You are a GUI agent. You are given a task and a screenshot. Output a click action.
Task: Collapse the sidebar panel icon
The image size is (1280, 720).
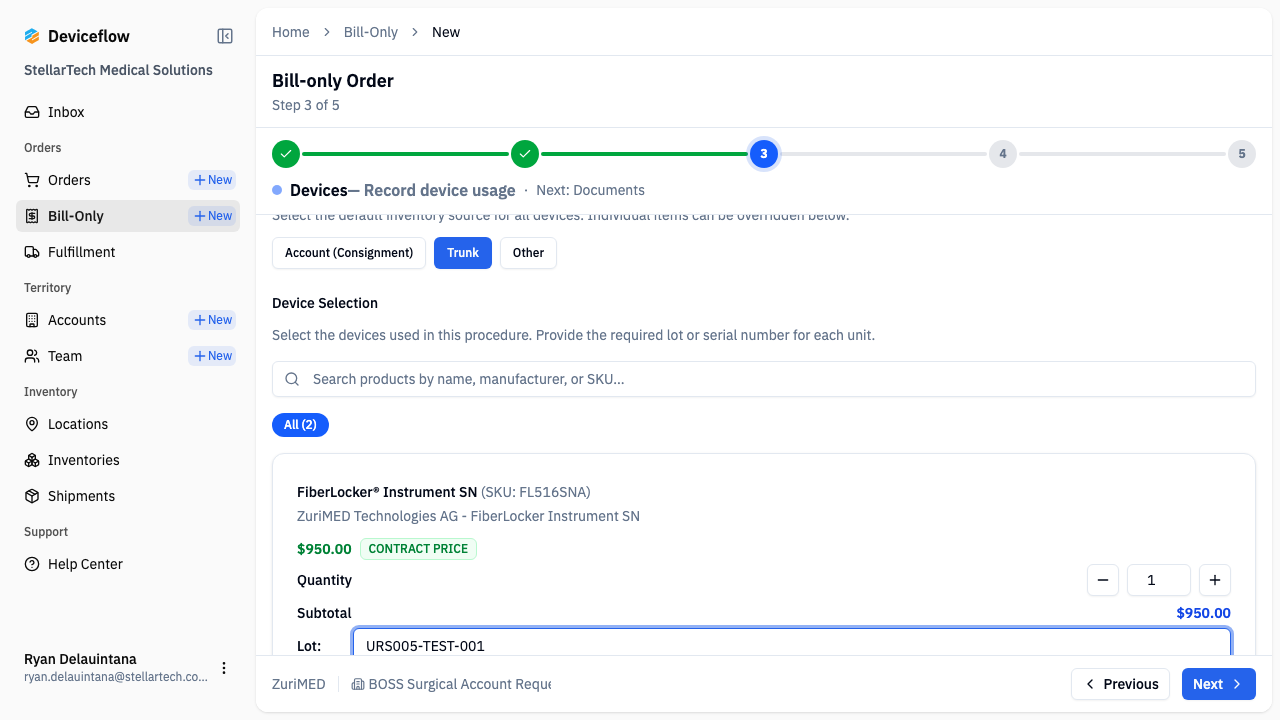(x=225, y=36)
